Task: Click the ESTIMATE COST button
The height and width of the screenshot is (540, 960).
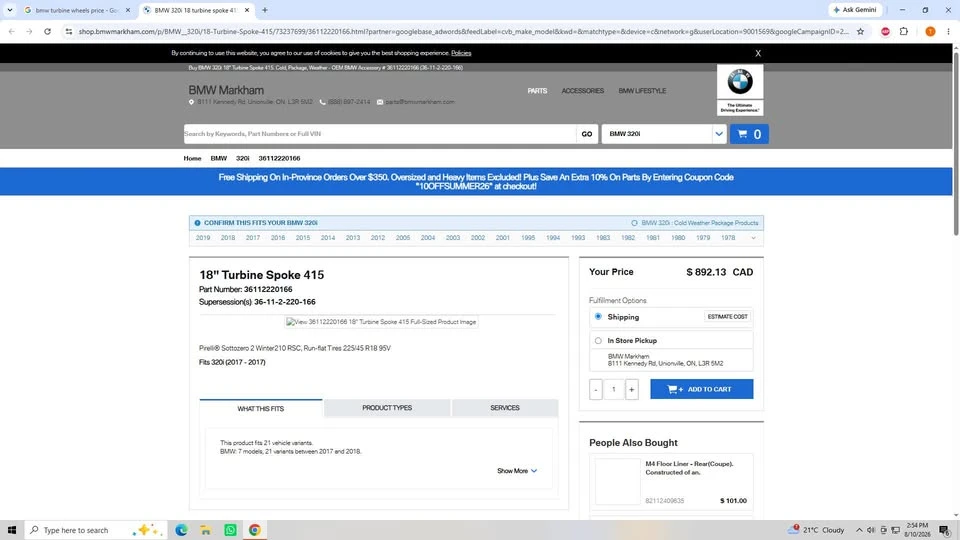Action: [727, 317]
